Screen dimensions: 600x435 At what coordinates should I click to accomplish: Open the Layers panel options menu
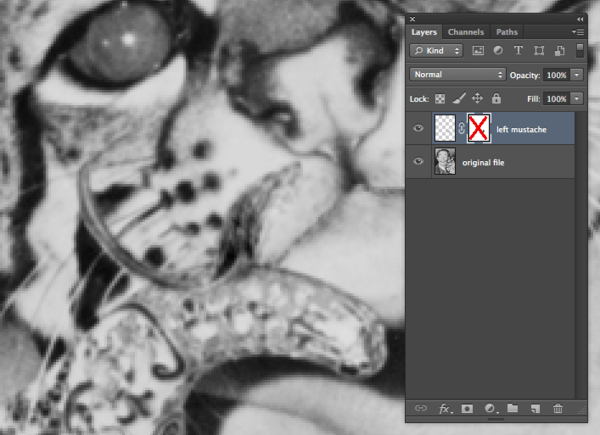point(578,32)
